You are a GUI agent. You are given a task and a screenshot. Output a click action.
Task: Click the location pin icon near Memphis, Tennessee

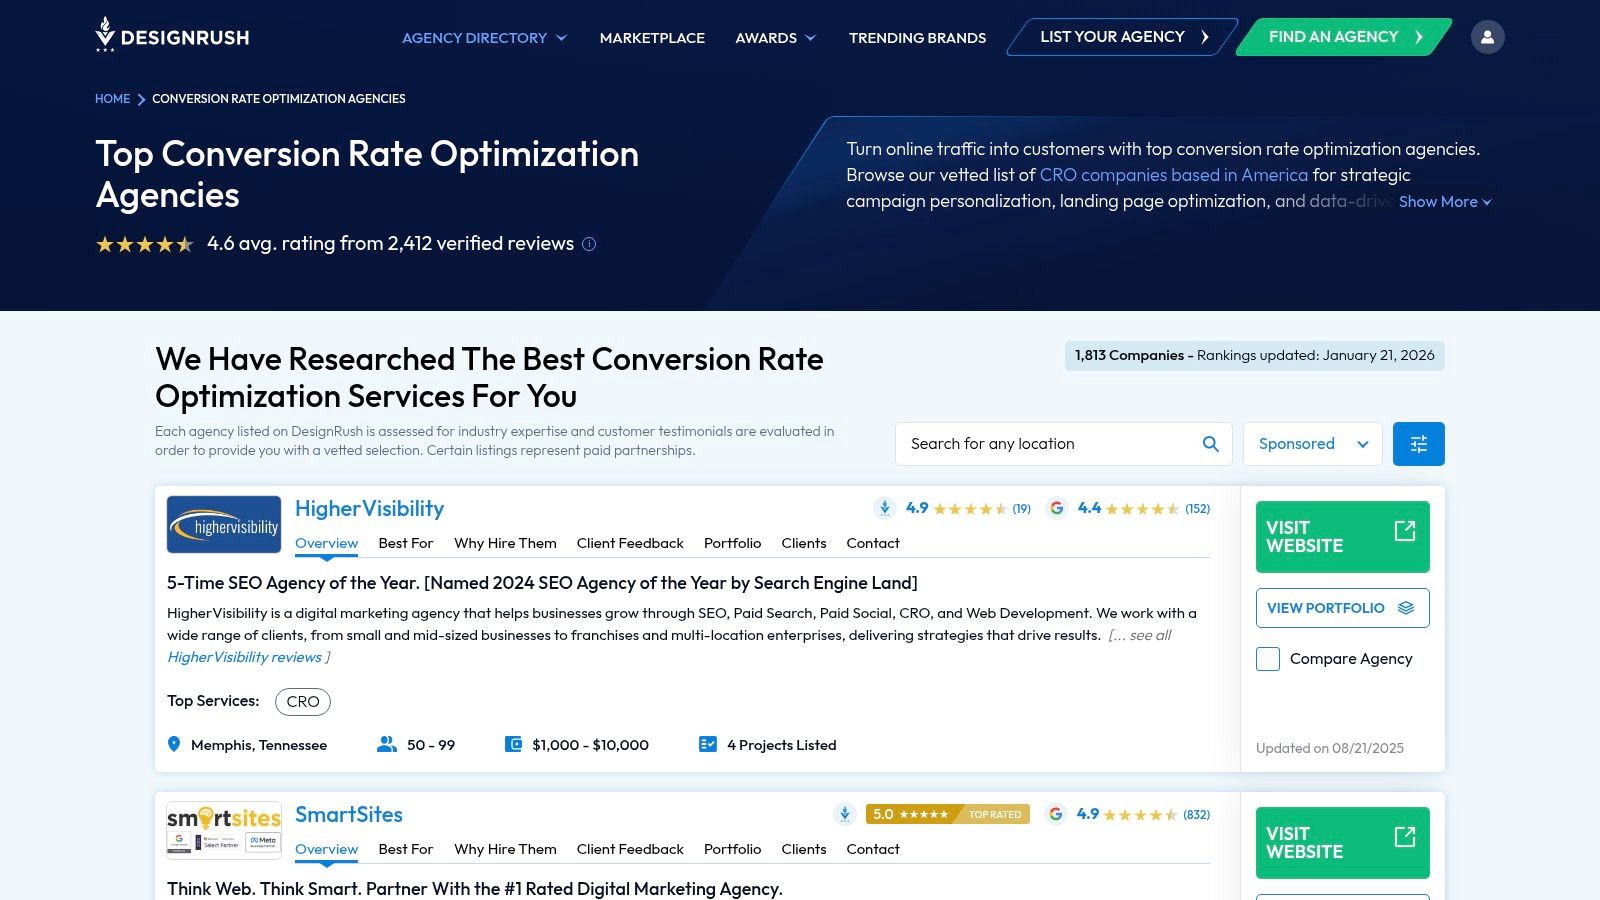[x=173, y=744]
